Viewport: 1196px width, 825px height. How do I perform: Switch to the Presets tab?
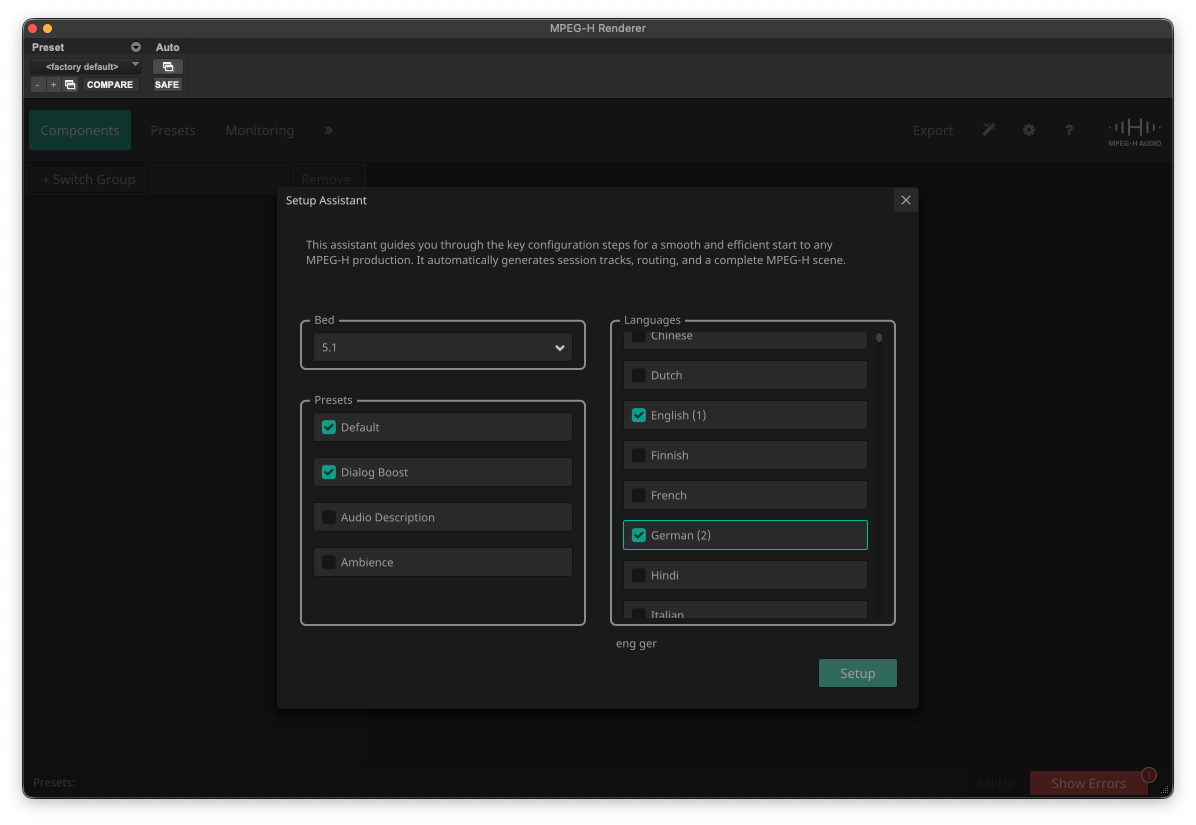pyautogui.click(x=173, y=130)
